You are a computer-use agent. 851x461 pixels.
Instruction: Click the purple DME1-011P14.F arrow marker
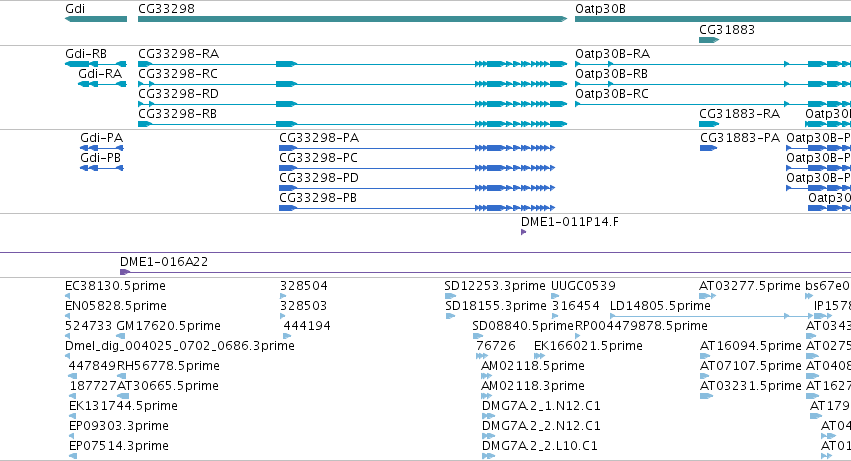pos(523,232)
